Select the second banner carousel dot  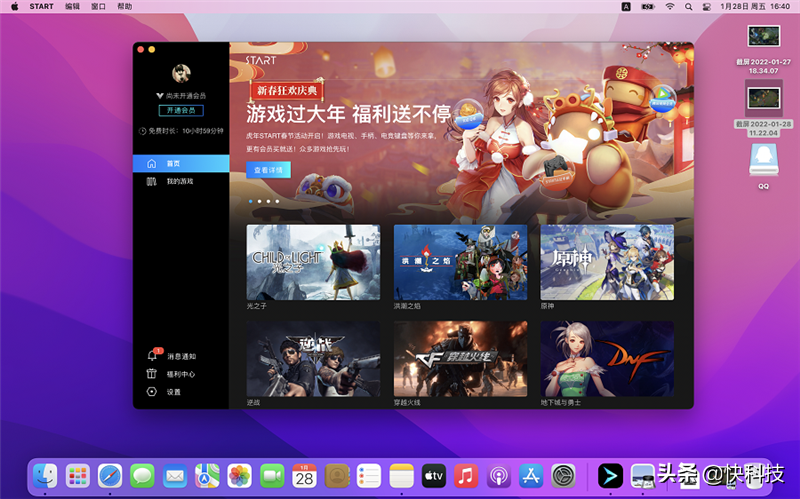(259, 201)
